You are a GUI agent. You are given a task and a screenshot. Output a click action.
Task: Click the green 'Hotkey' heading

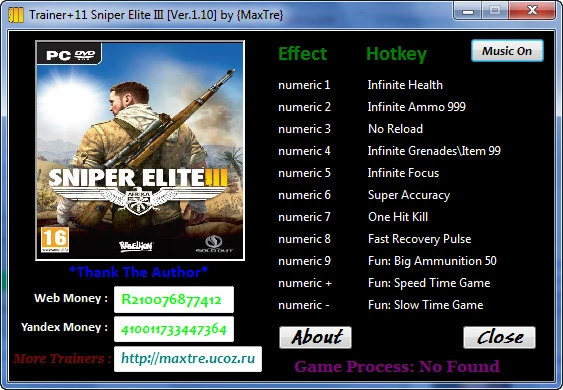click(396, 55)
